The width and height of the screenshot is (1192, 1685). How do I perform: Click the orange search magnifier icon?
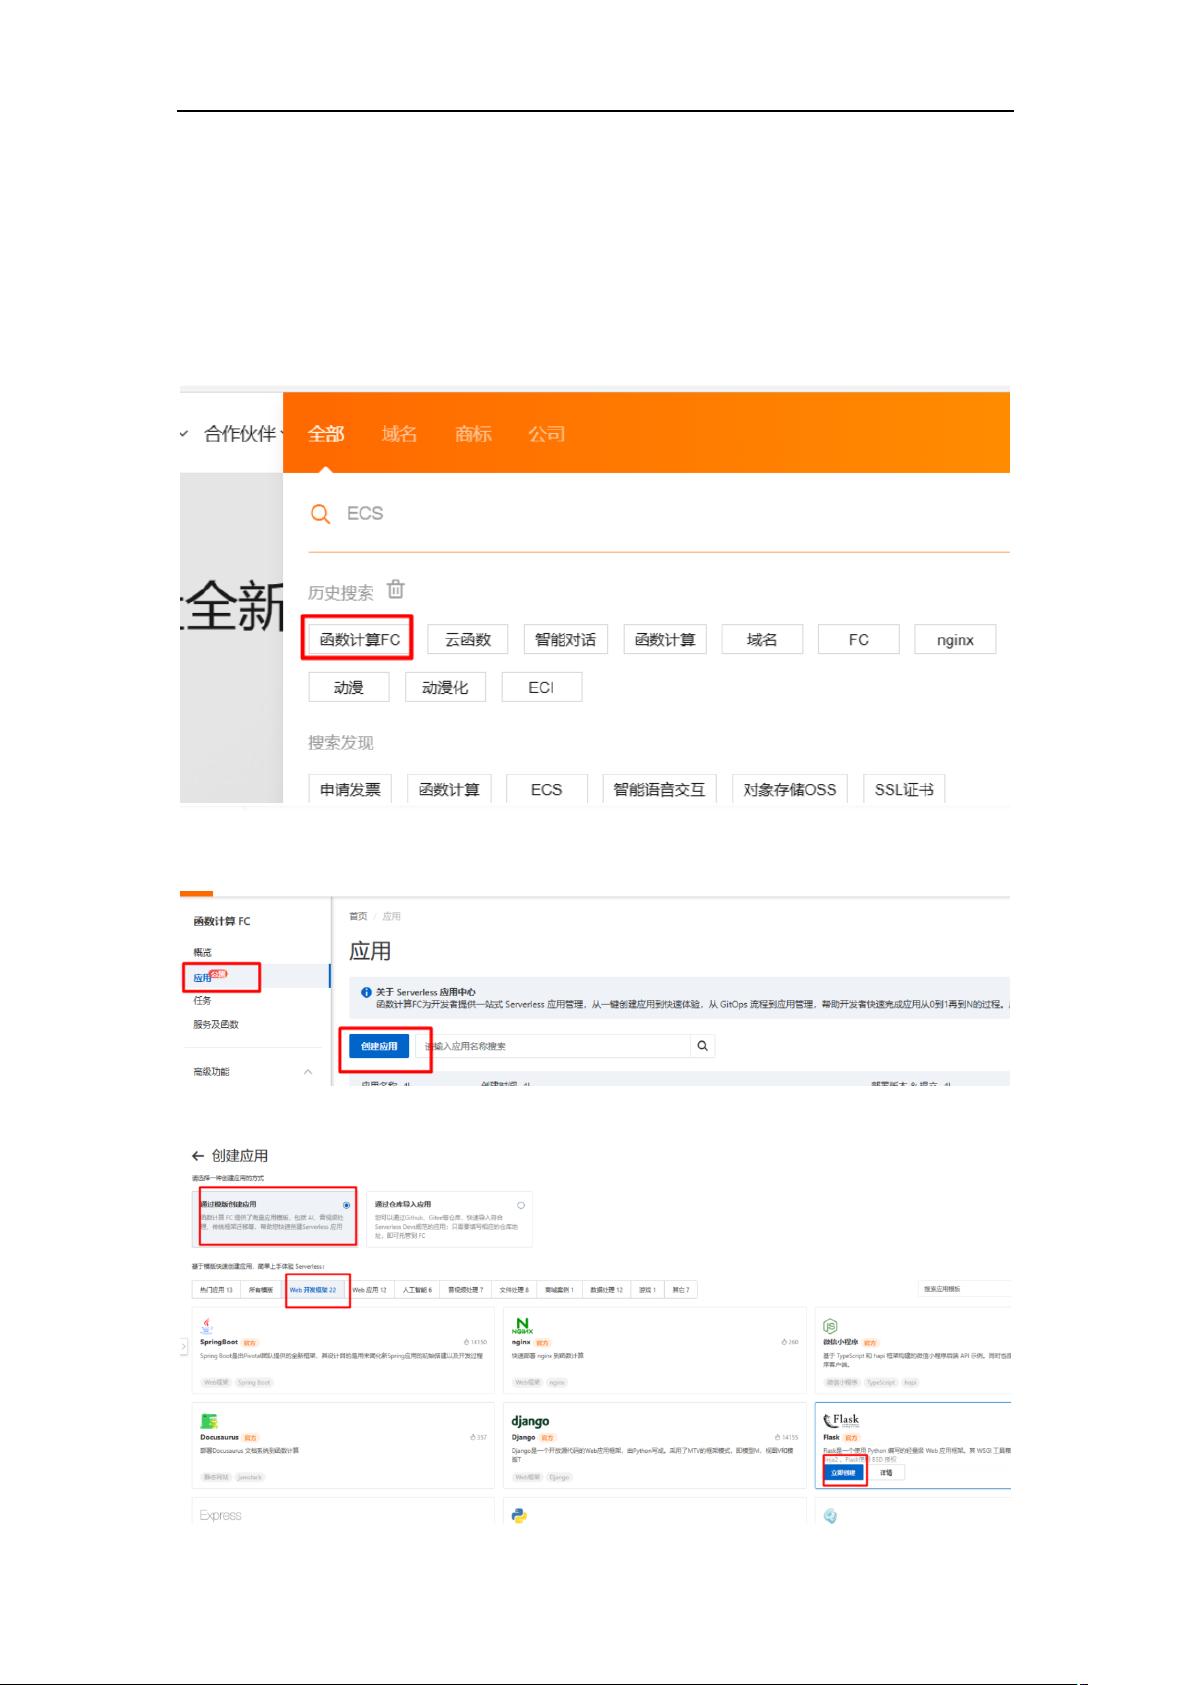(320, 514)
